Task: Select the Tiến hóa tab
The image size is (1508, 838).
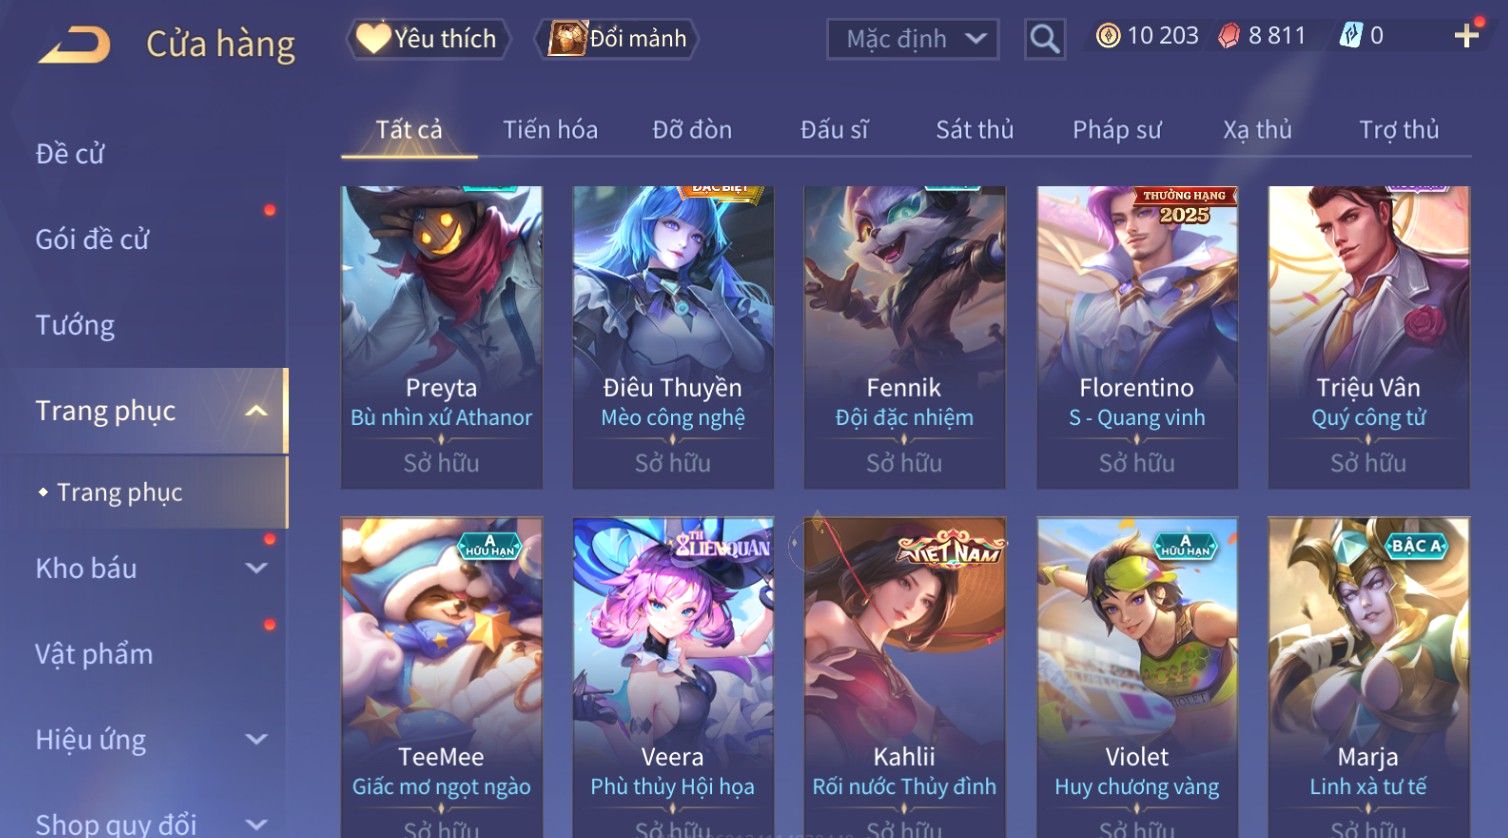Action: pos(550,130)
